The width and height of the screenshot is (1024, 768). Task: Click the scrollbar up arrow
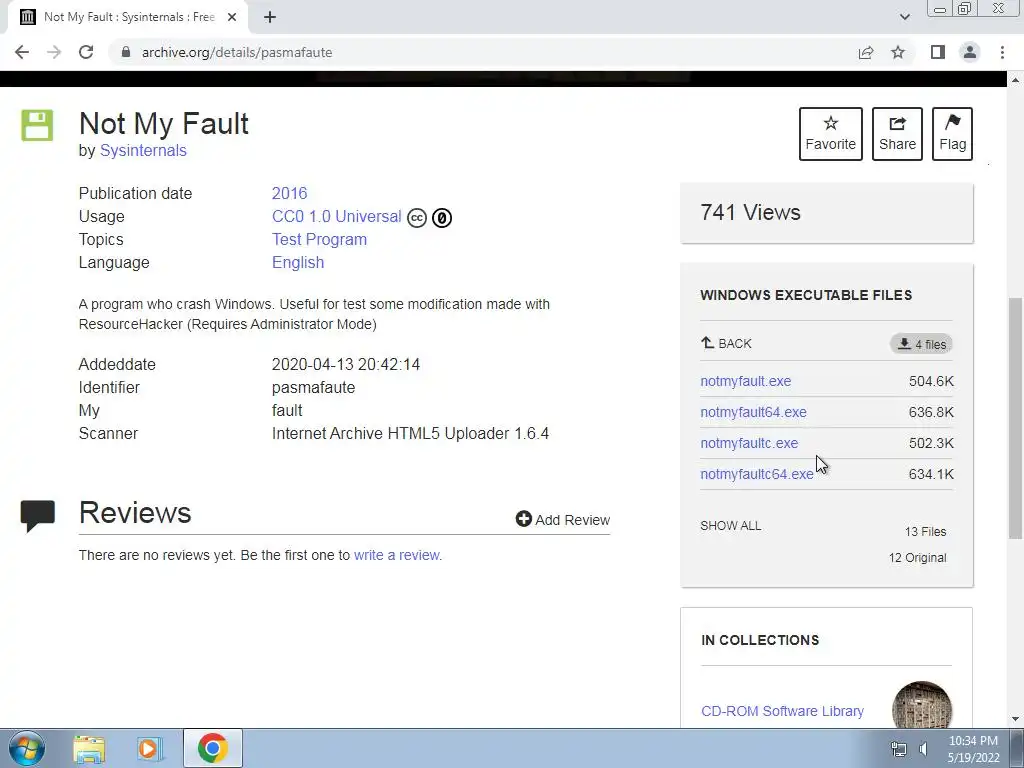[x=1015, y=80]
